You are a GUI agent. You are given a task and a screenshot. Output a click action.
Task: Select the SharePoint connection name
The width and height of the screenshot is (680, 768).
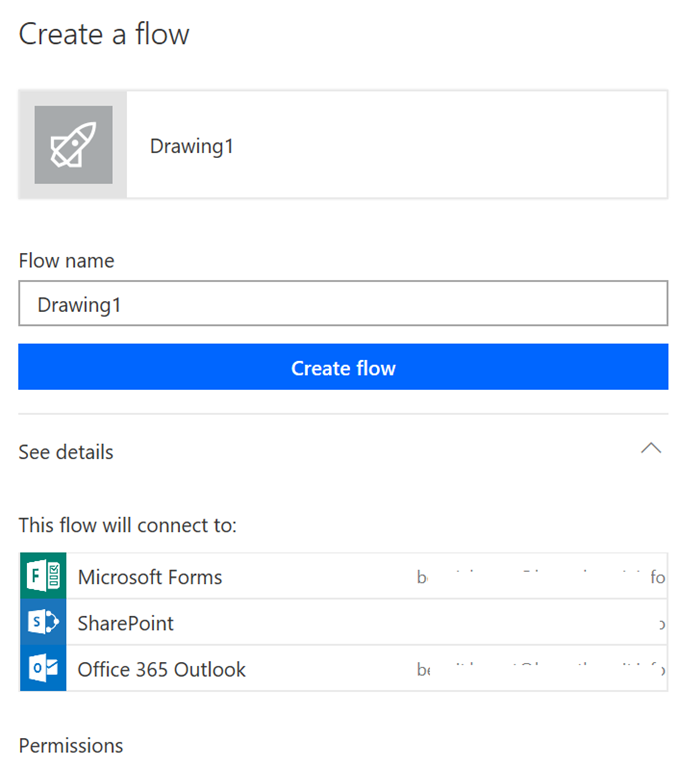126,623
